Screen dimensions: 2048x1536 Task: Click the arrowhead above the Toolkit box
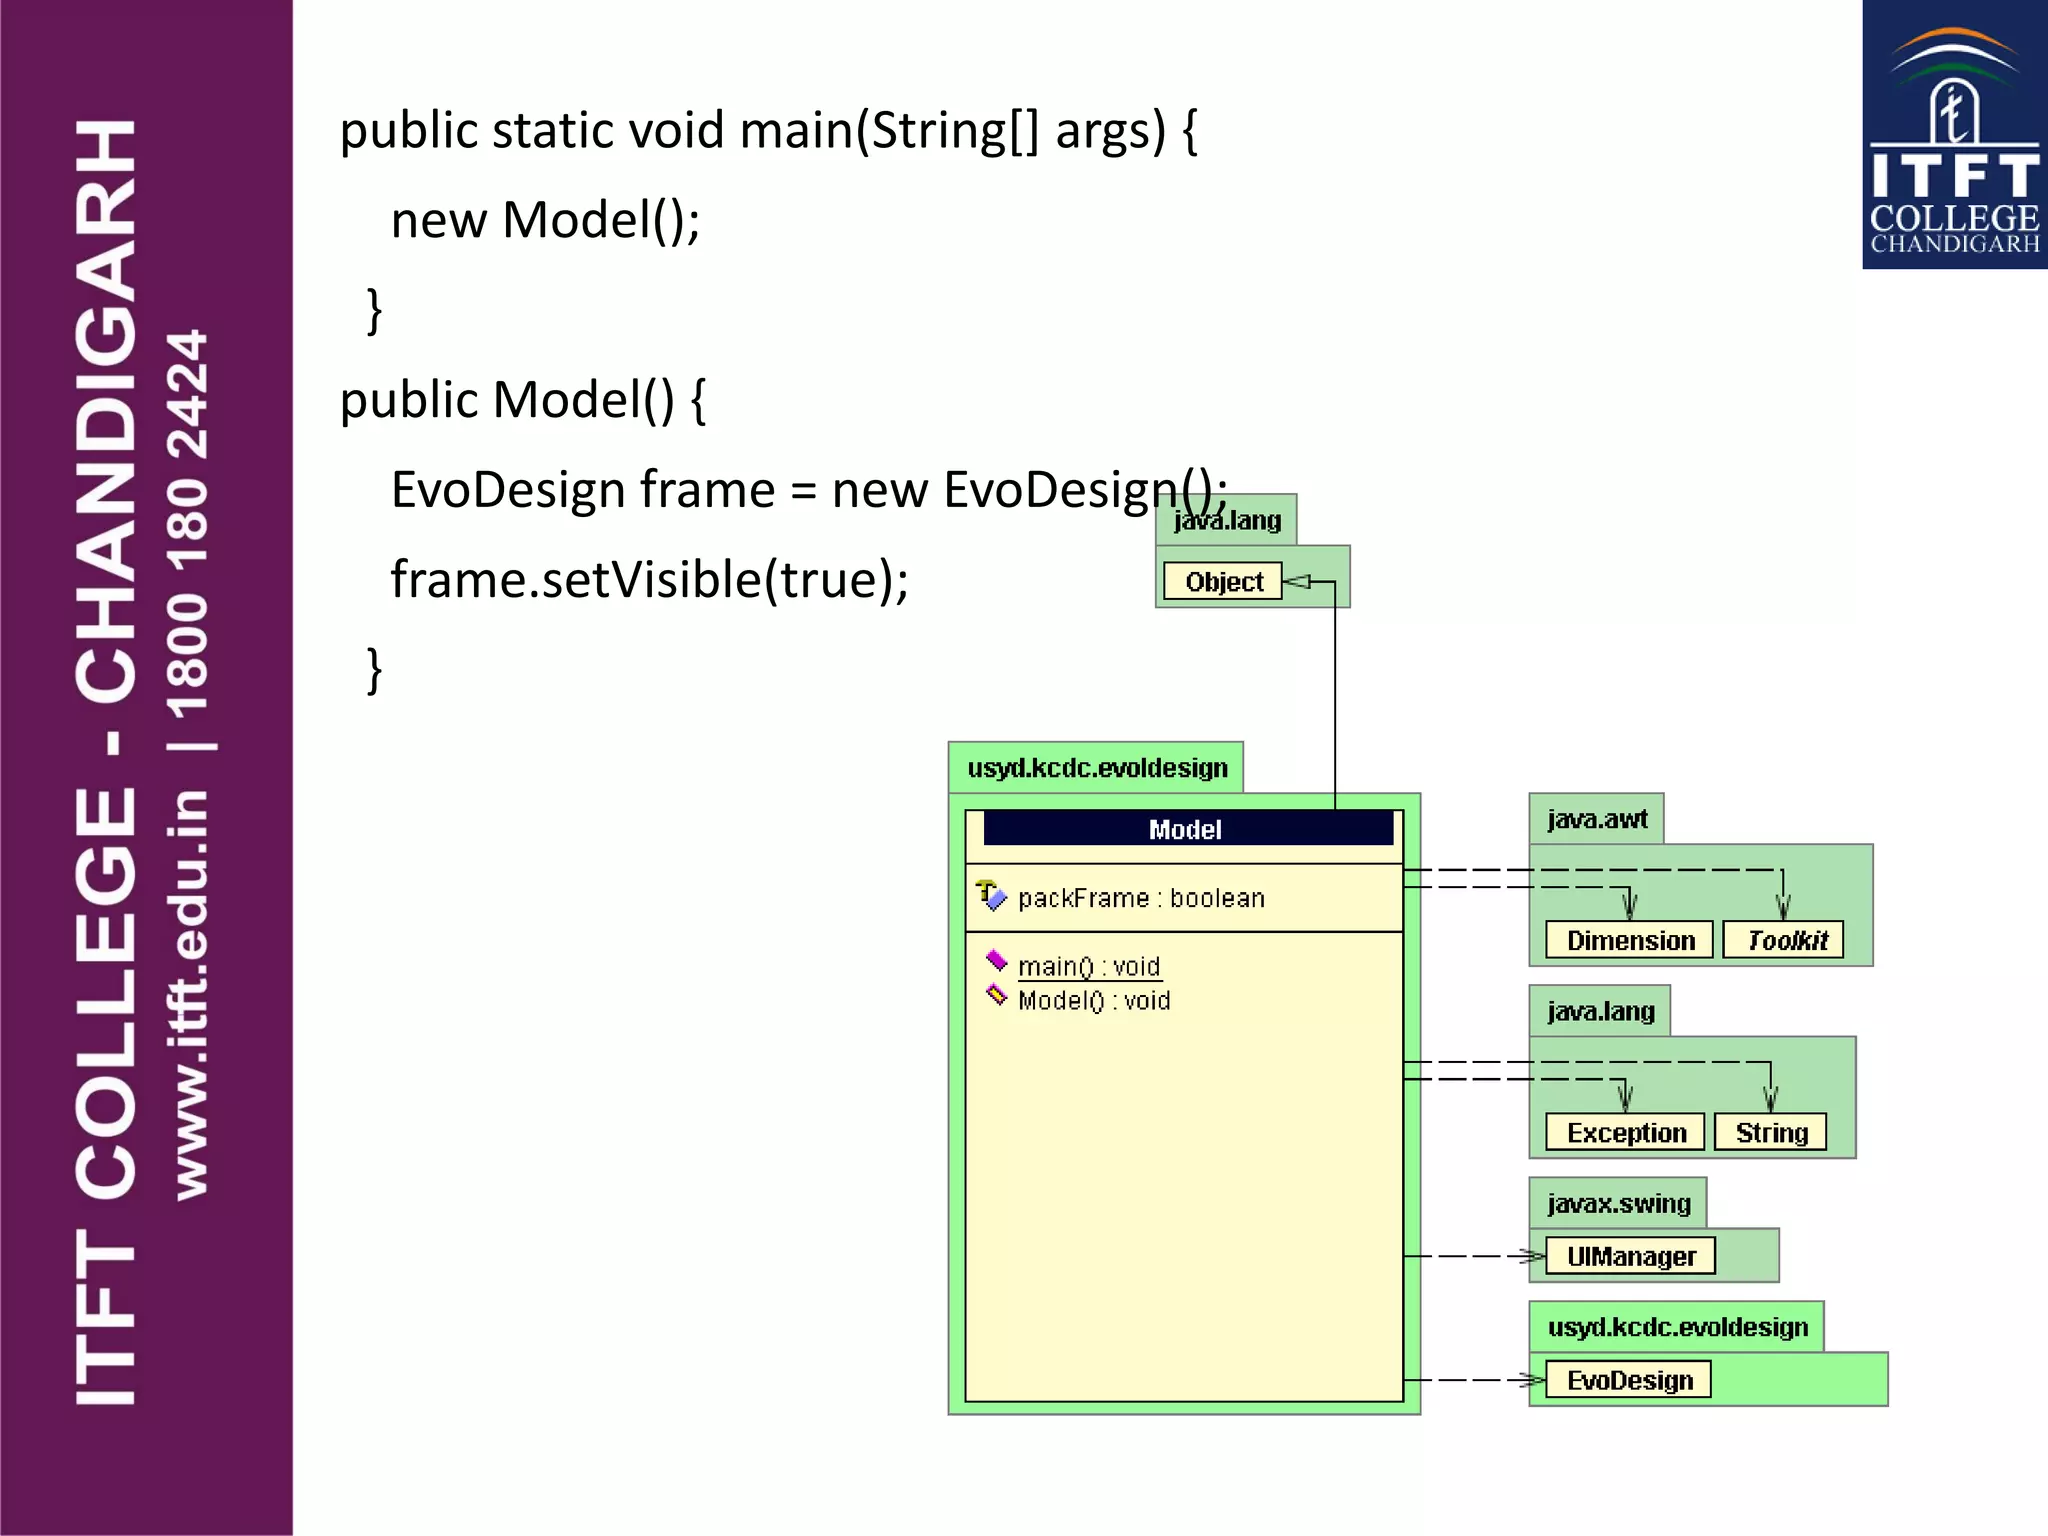coord(1783,907)
